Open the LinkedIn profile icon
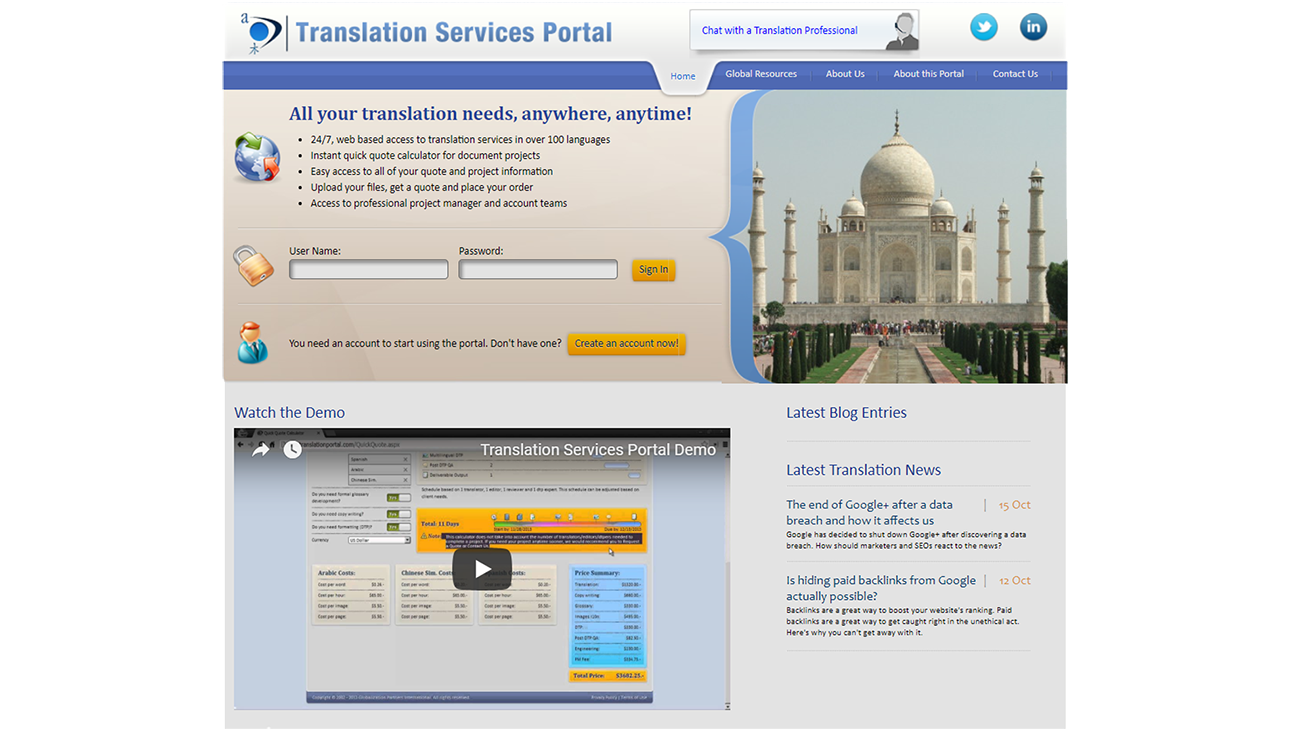This screenshot has height=731, width=1300. click(x=1033, y=27)
